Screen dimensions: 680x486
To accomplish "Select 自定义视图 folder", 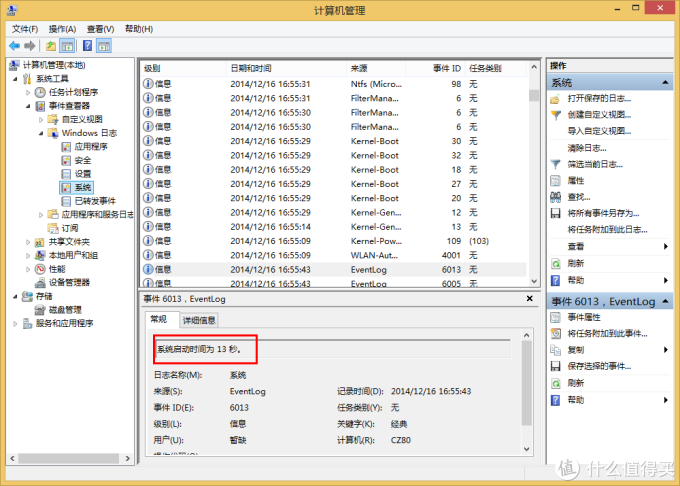I will point(75,119).
